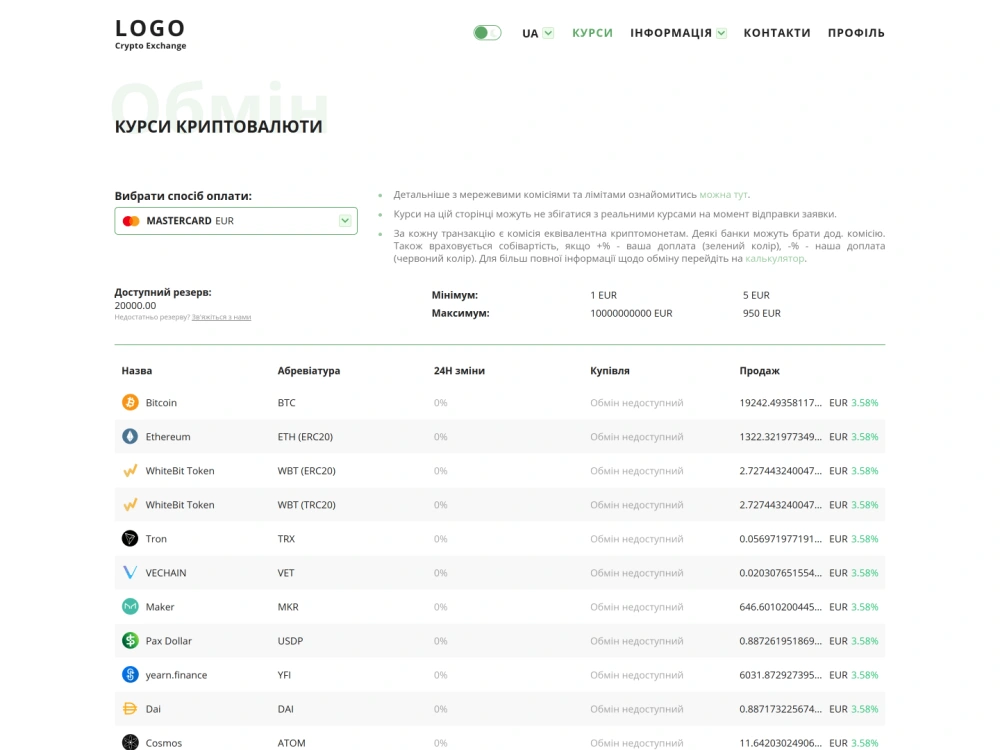This screenshot has height=750, width=1000.
Task: Click the 'Зв'яжіться з нами' link
Action: (221, 317)
